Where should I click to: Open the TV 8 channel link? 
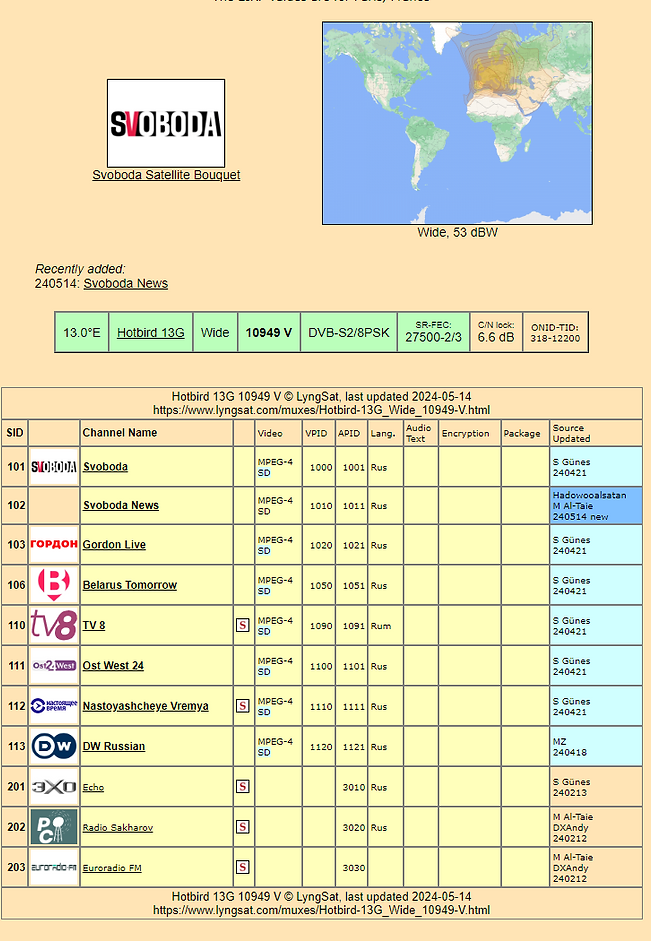[x=94, y=625]
